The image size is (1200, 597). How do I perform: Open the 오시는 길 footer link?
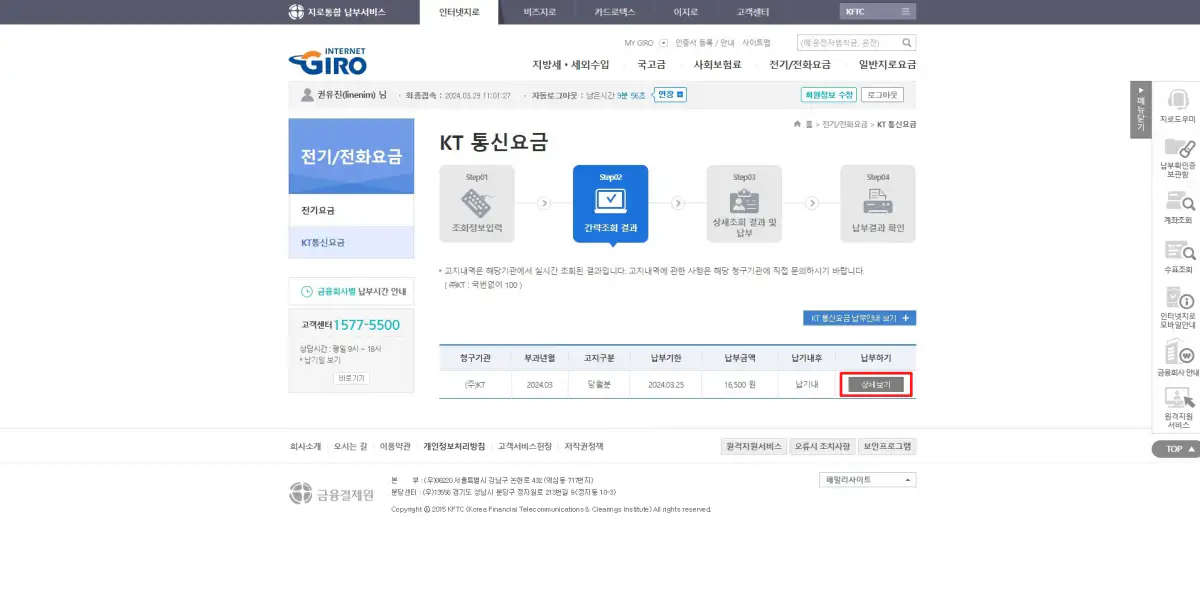tap(350, 447)
